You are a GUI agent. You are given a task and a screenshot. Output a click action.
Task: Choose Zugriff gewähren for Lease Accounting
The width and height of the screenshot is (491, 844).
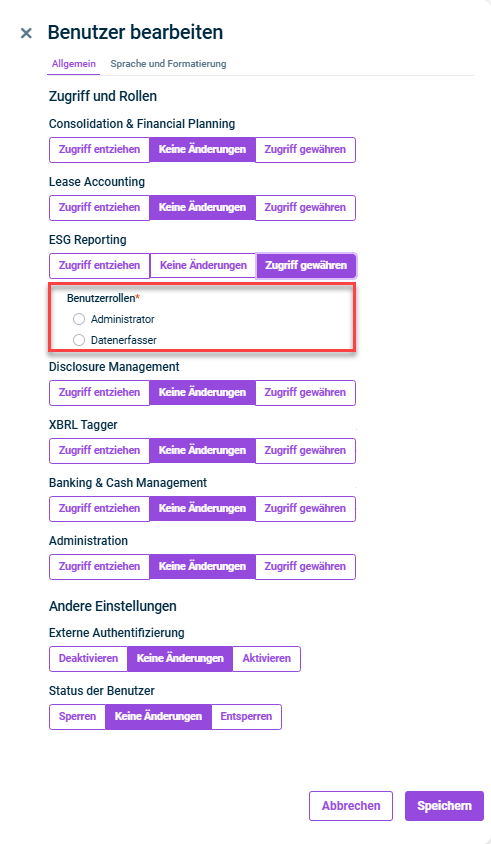[x=305, y=208]
